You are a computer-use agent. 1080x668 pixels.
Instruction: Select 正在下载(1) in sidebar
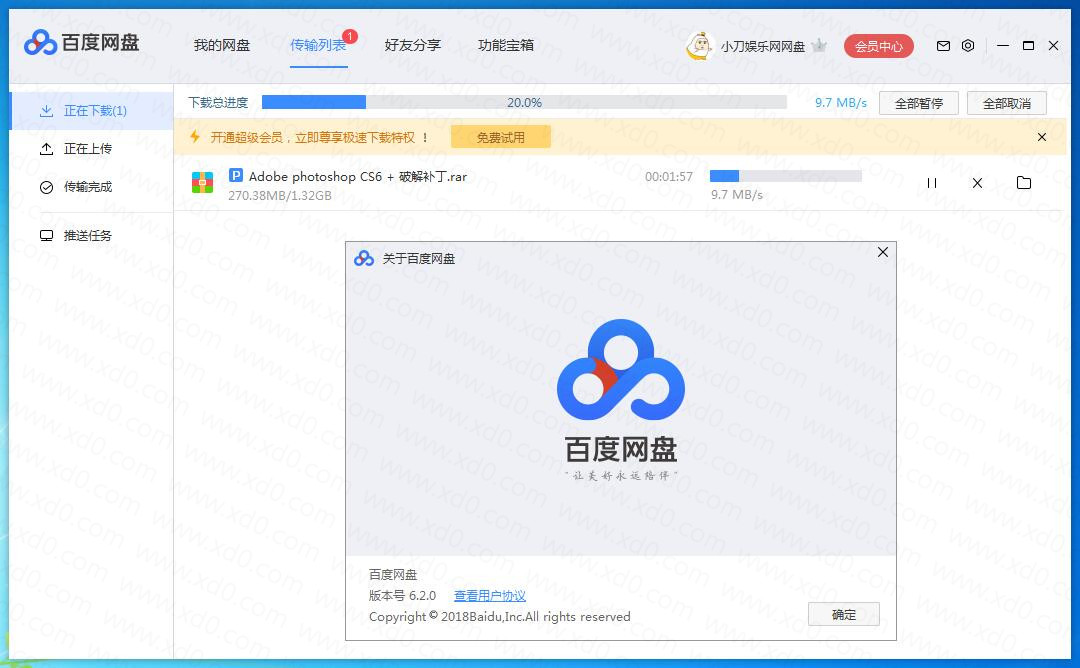pyautogui.click(x=91, y=111)
